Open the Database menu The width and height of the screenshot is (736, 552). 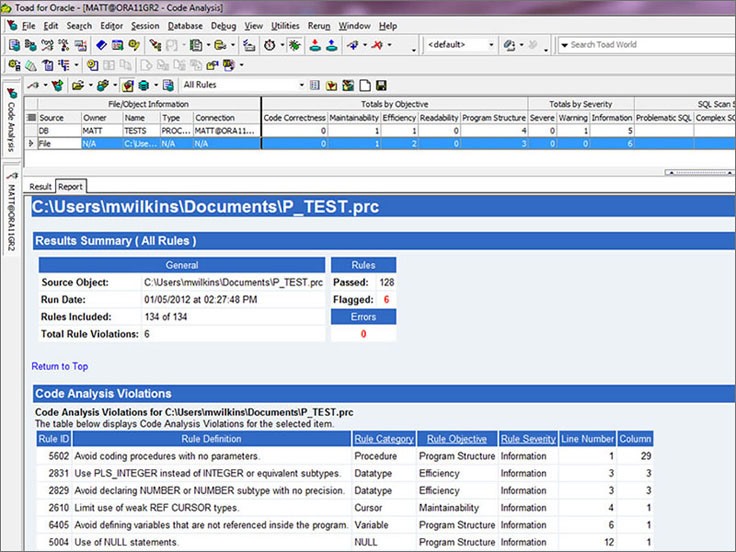(x=185, y=26)
